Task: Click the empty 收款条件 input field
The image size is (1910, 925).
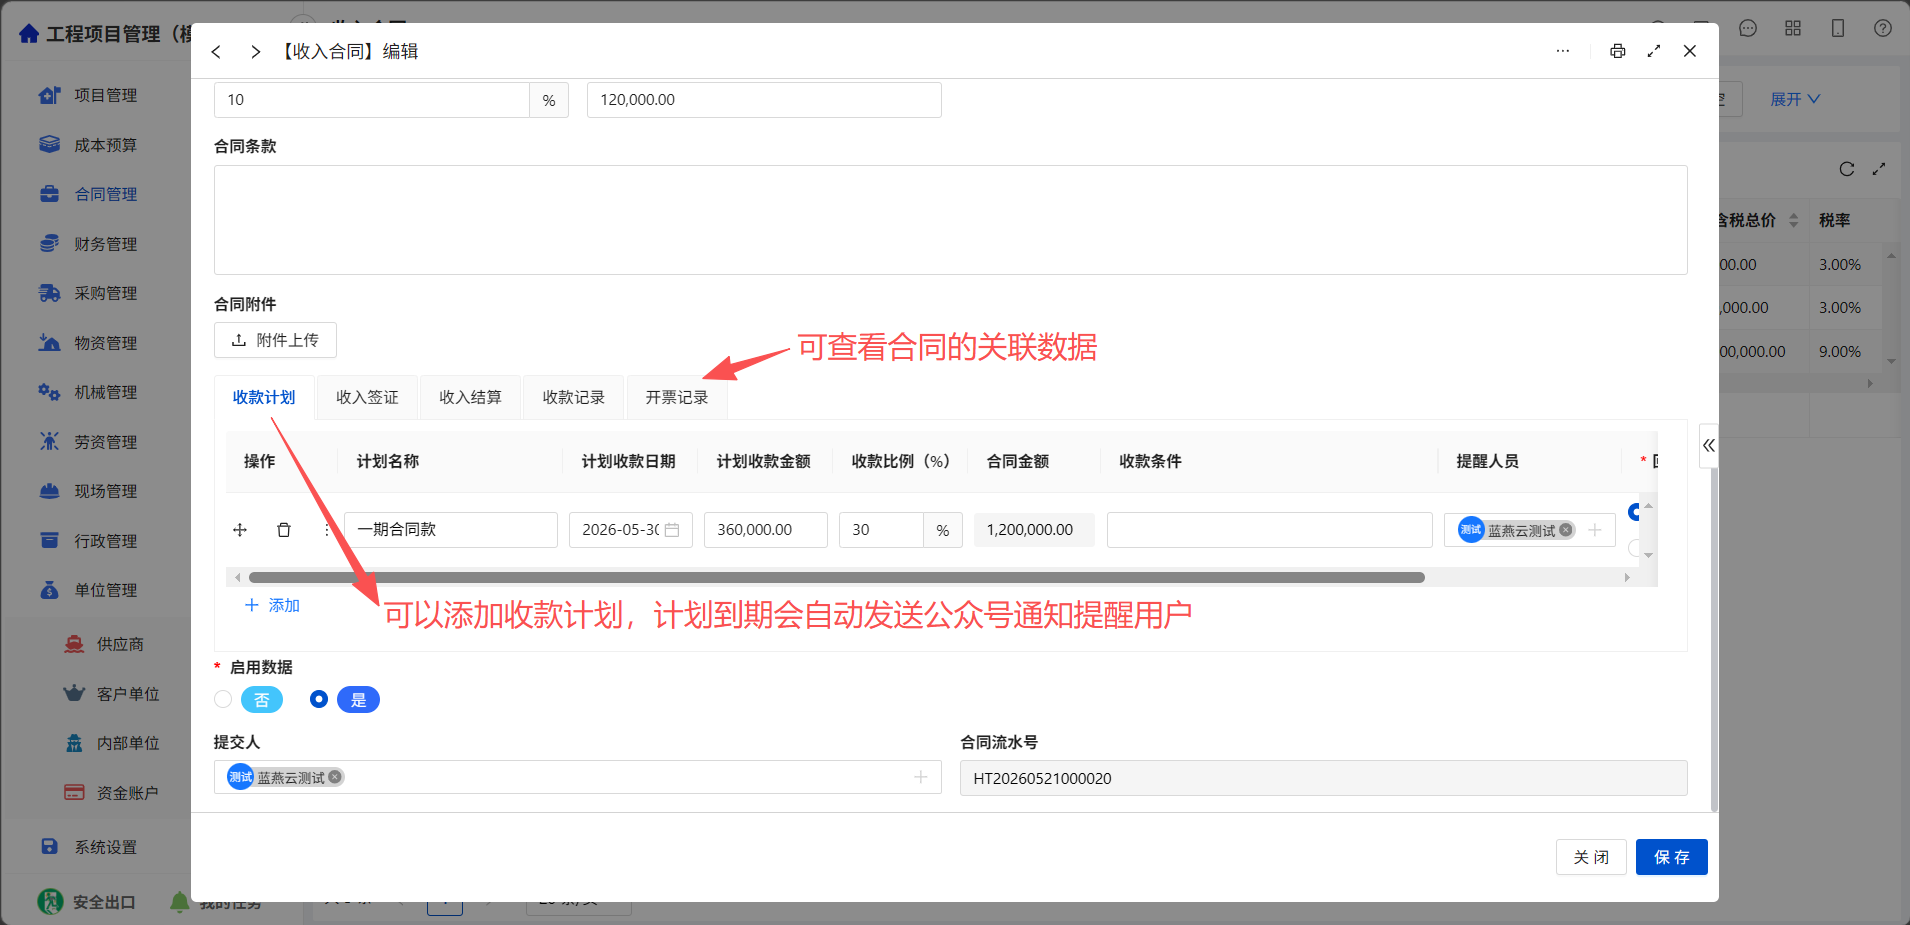Action: pyautogui.click(x=1270, y=530)
